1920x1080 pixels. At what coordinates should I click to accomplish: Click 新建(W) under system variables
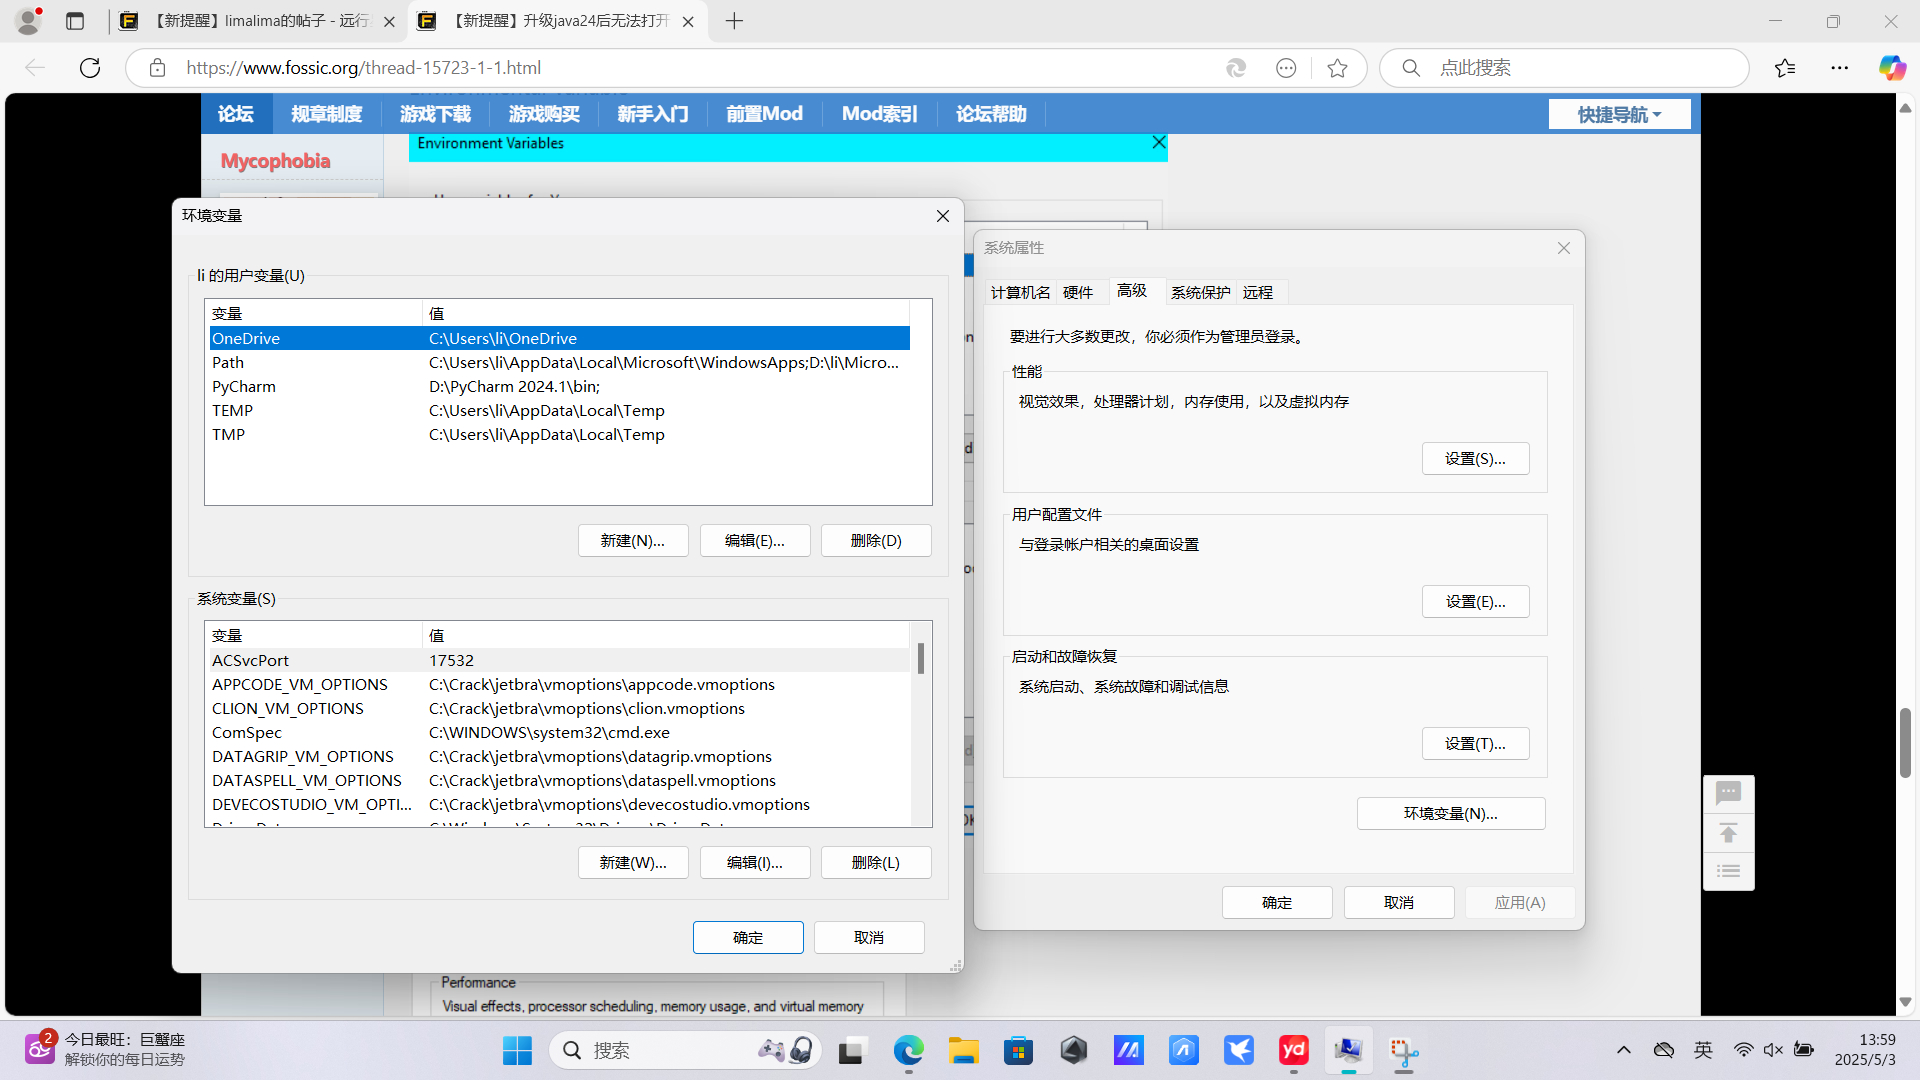click(632, 862)
